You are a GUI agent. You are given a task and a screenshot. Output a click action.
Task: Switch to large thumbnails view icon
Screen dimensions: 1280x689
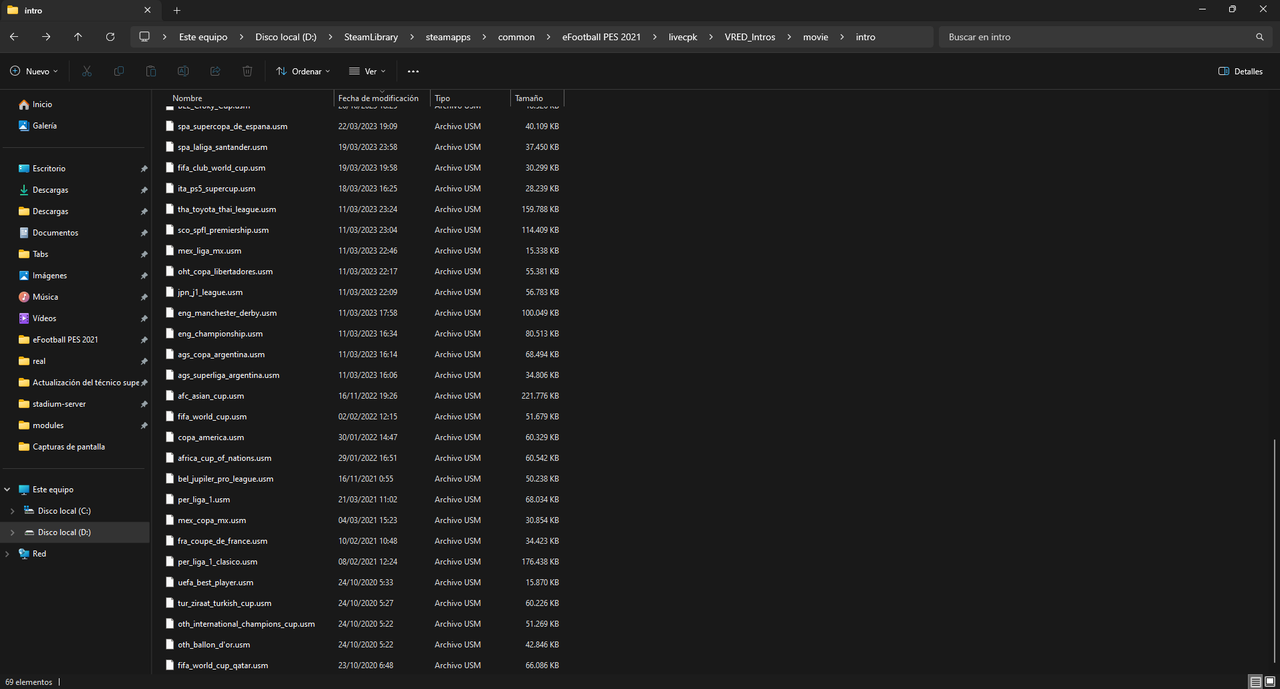coord(1270,681)
